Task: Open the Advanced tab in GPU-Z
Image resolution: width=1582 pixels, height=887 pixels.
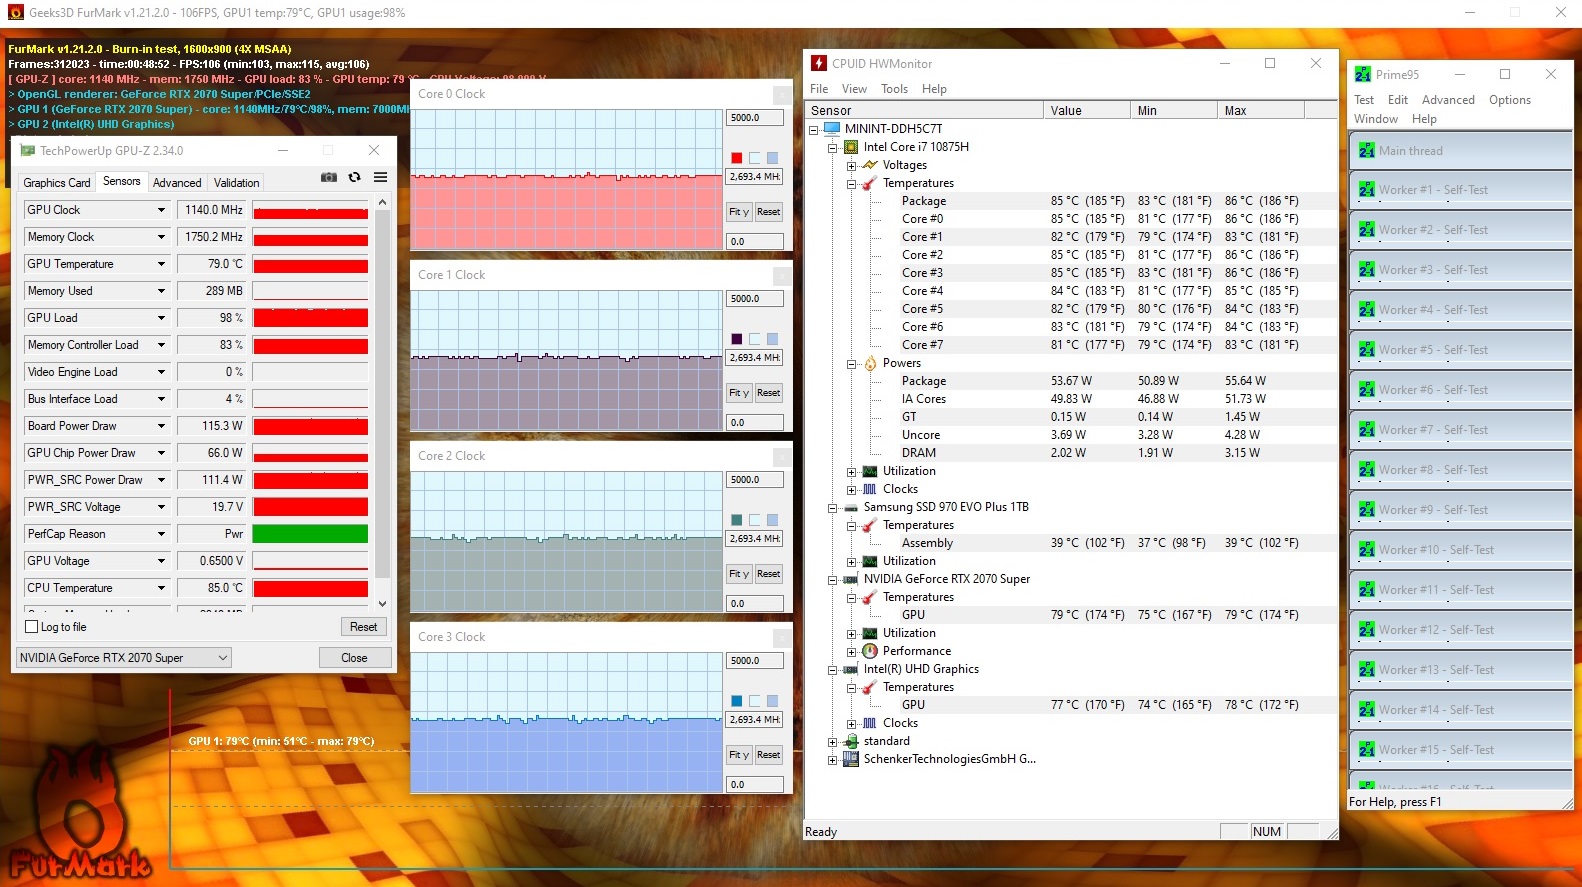Action: [177, 183]
